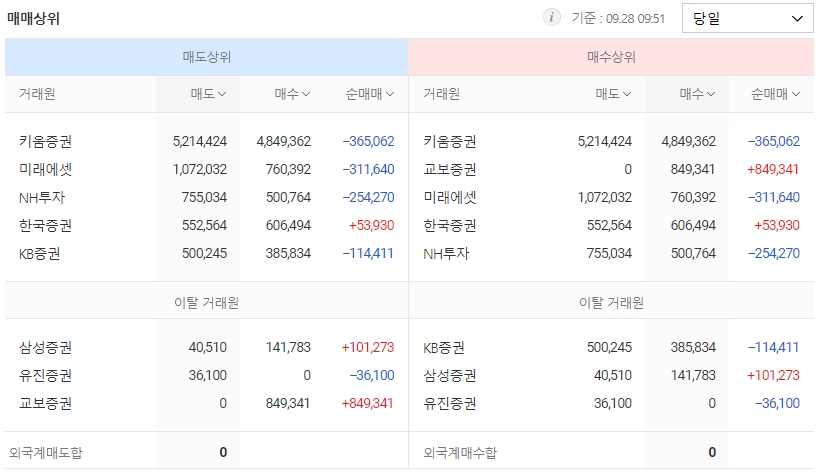Select the 매수상위 header tab
Screen dimensions: 820x475
(x=611, y=57)
